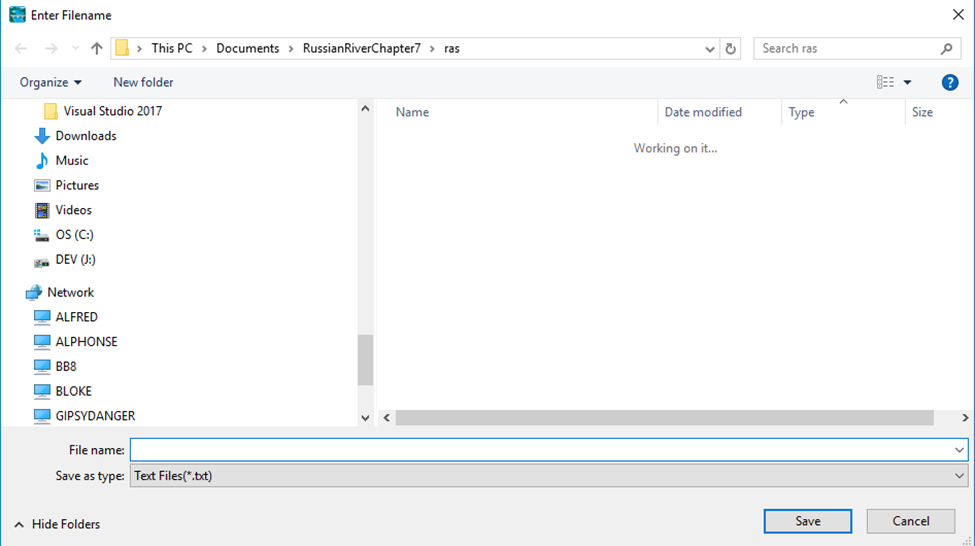Open the Organize menu
The image size is (975, 546).
point(50,82)
